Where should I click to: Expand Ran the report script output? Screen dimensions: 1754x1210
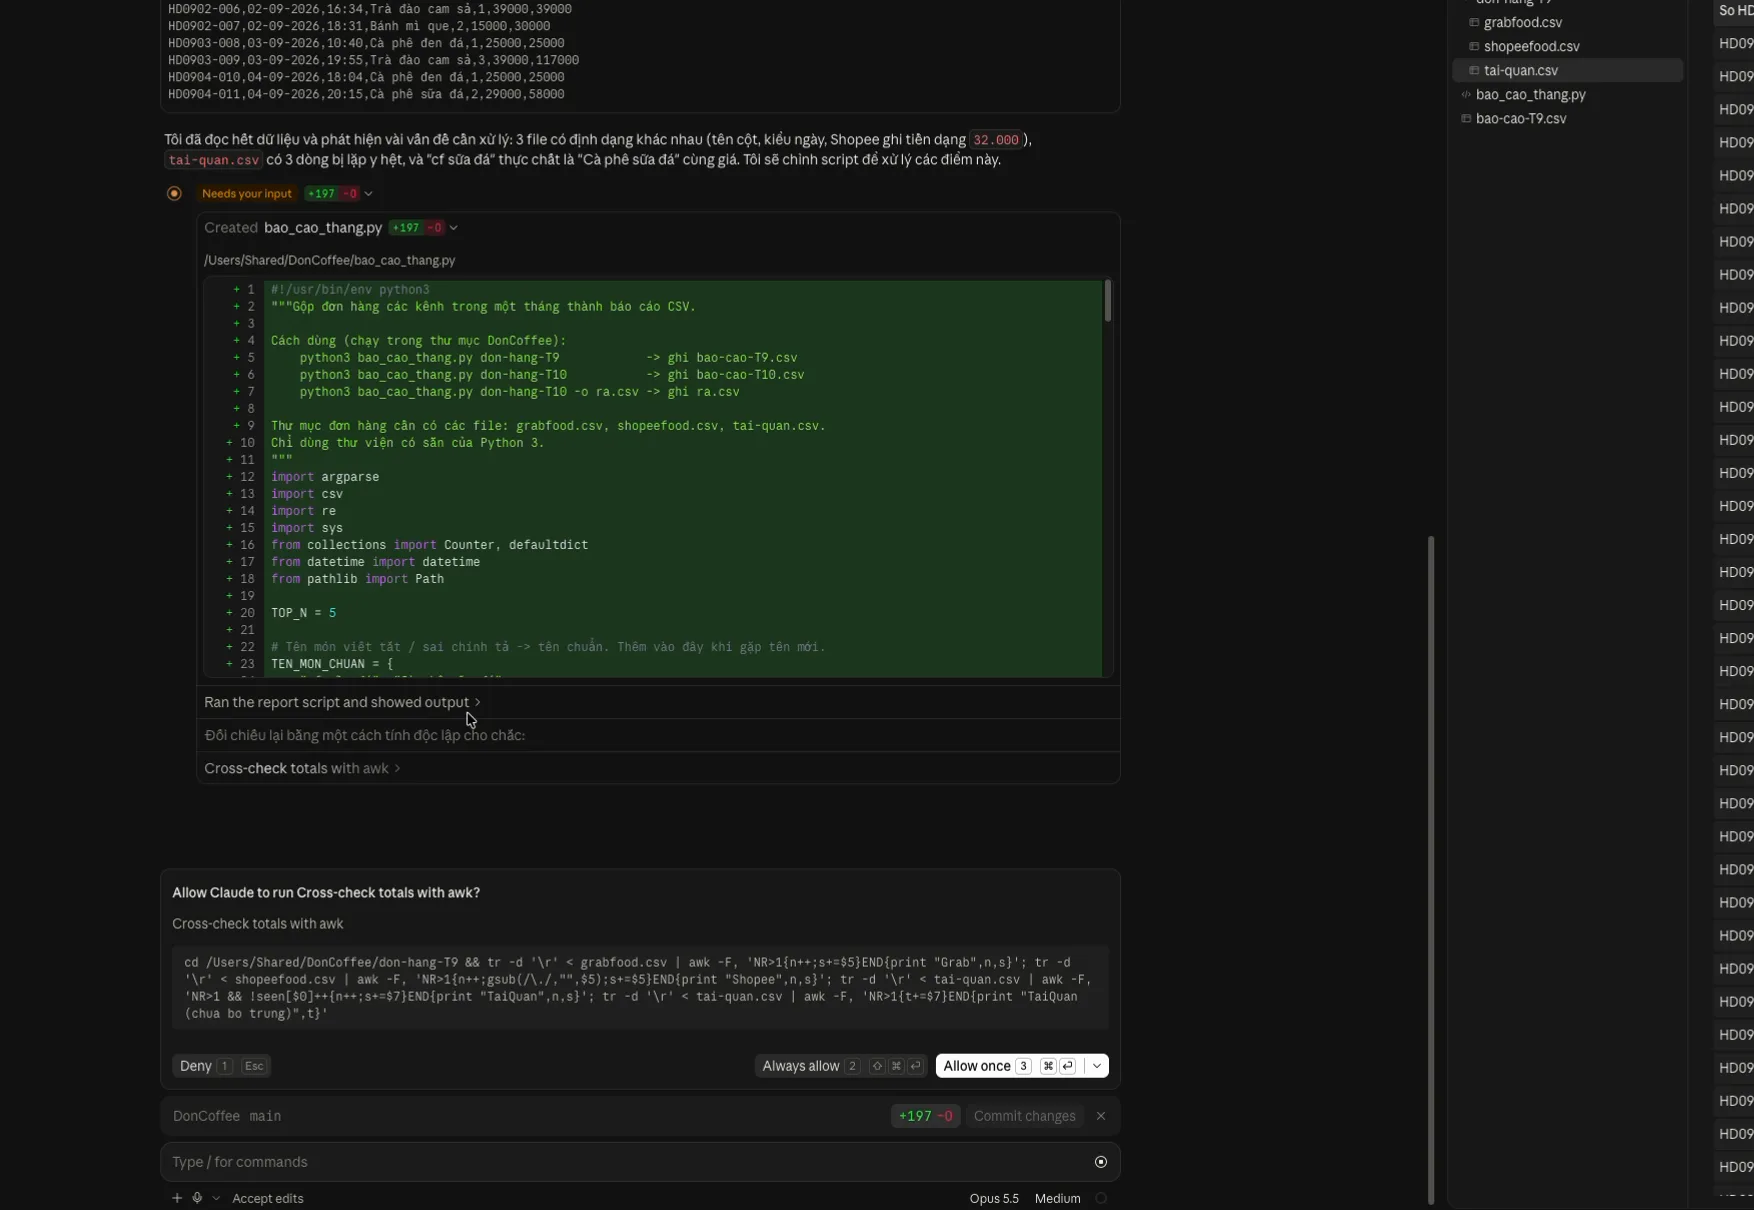coord(342,702)
